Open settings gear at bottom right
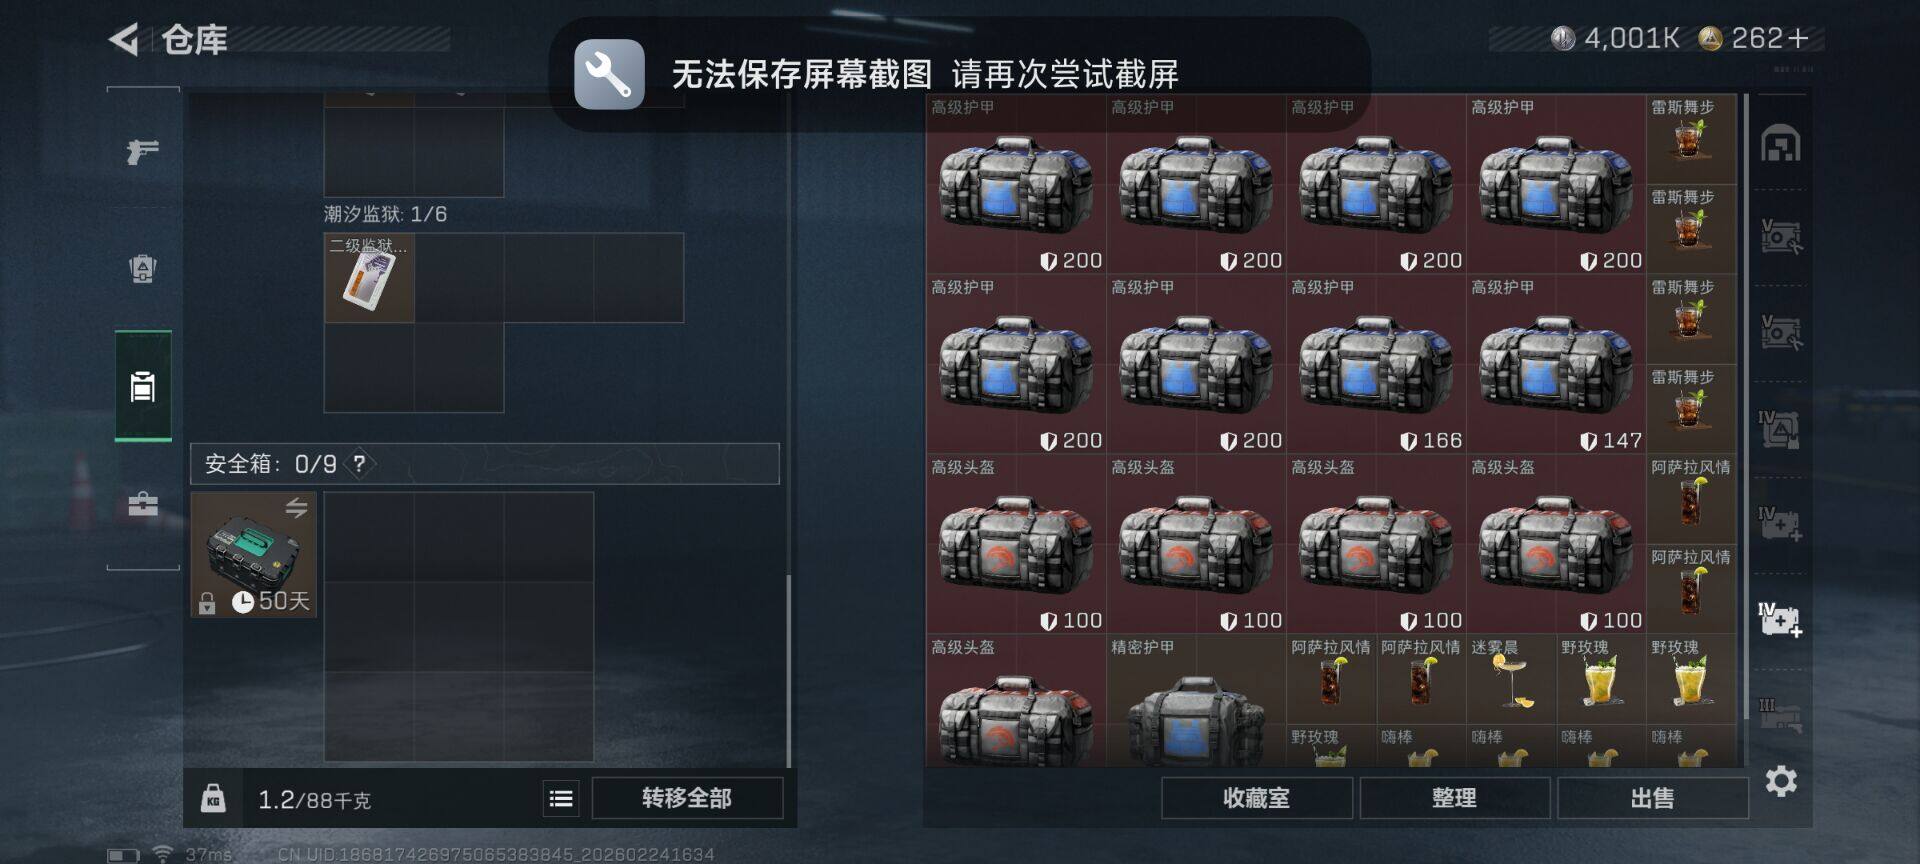The image size is (1920, 864). coord(1781,781)
